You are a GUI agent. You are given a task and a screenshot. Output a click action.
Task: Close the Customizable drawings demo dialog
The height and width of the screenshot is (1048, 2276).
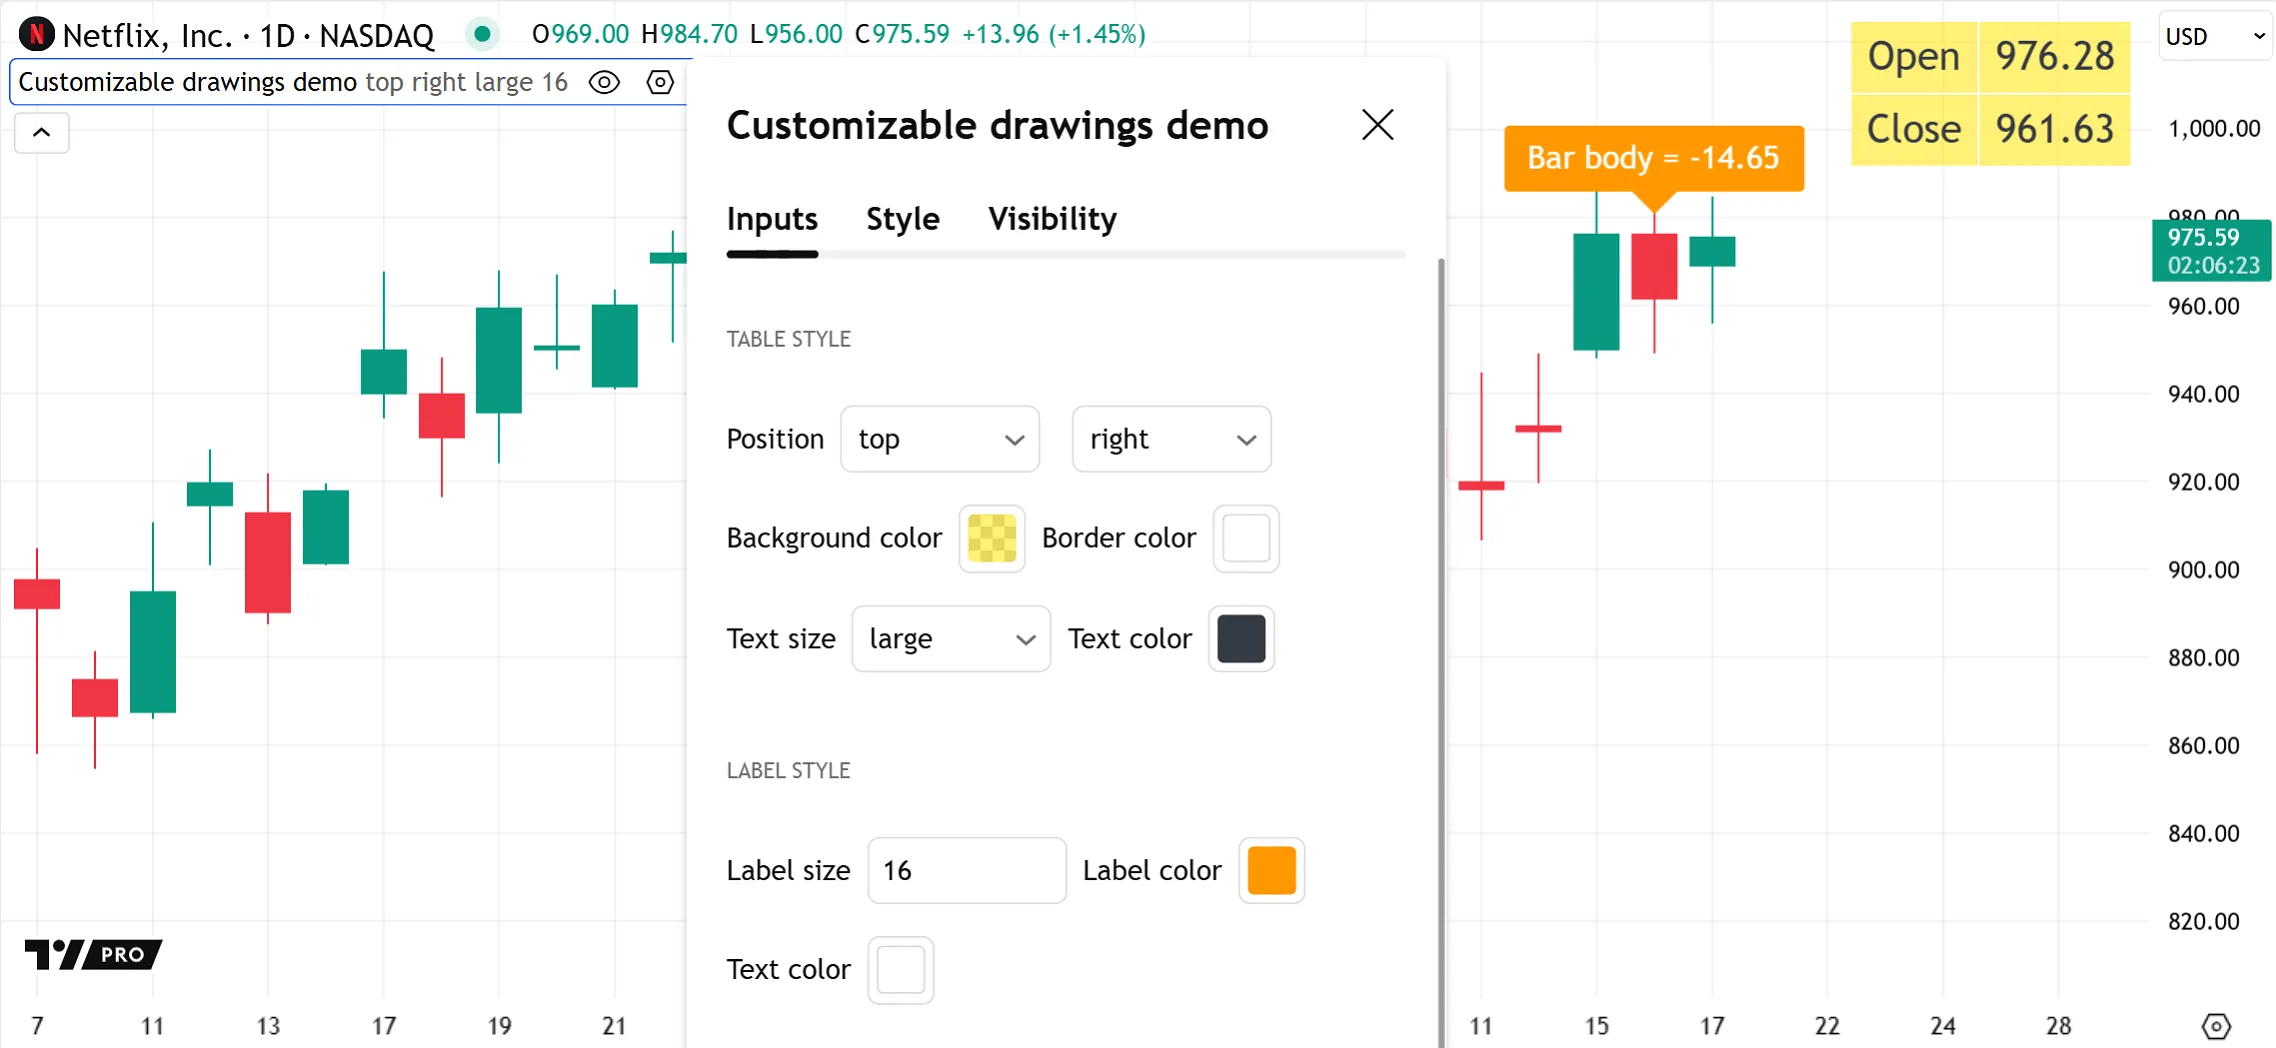click(1377, 125)
